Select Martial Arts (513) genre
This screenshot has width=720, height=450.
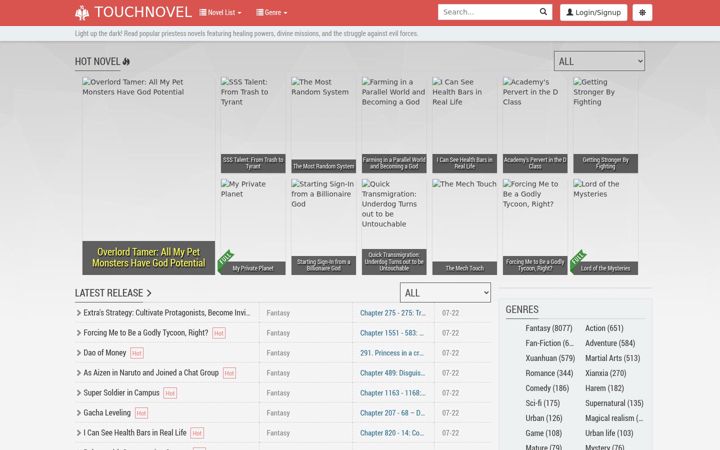pos(613,358)
